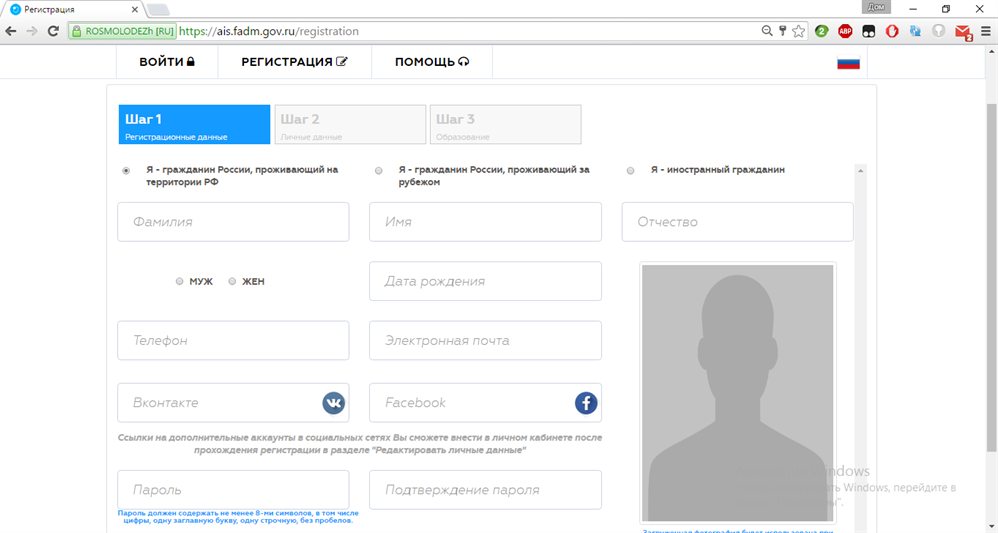Click the Вконтакте link field
Screen dimensions: 998x533
tap(234, 403)
